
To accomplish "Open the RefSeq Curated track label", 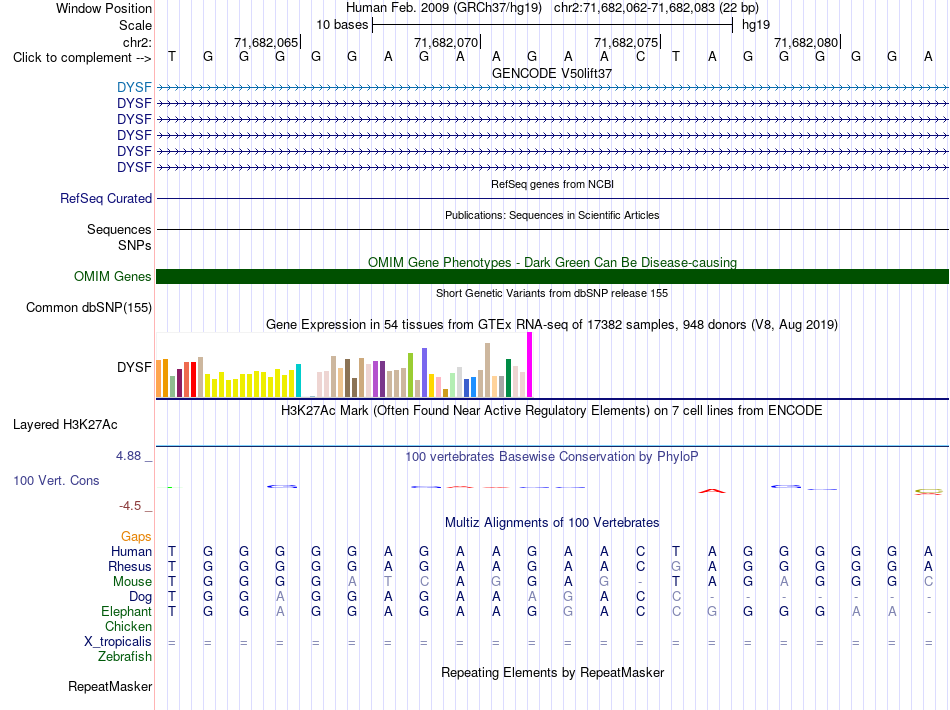I will [x=106, y=198].
